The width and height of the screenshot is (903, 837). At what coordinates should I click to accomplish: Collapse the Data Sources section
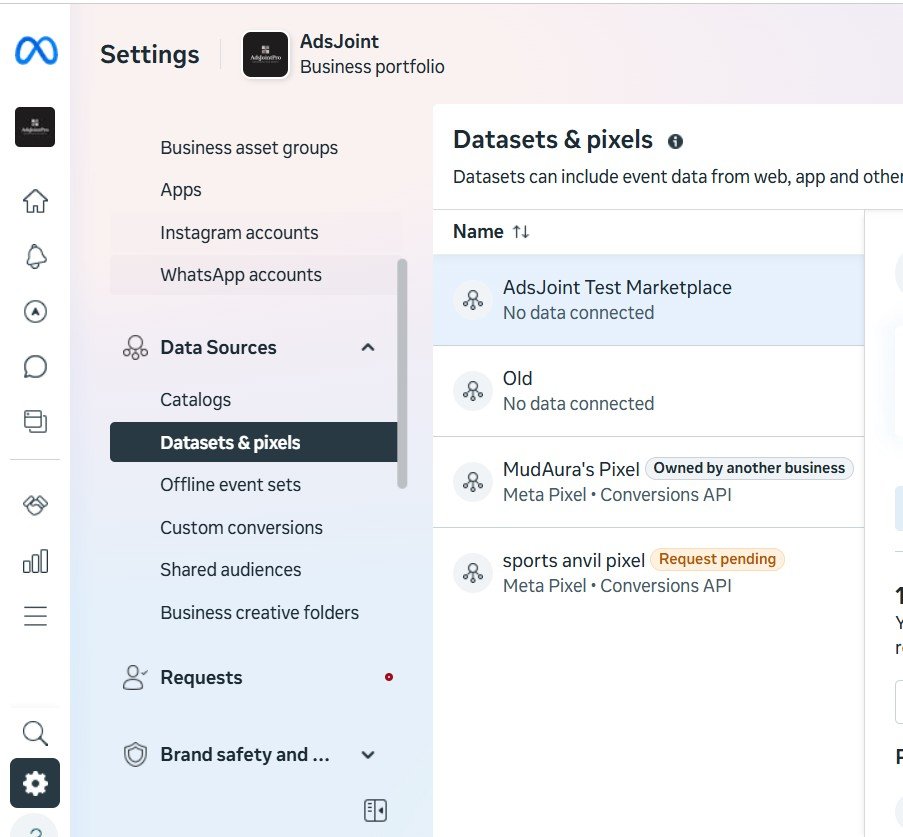[x=368, y=347]
